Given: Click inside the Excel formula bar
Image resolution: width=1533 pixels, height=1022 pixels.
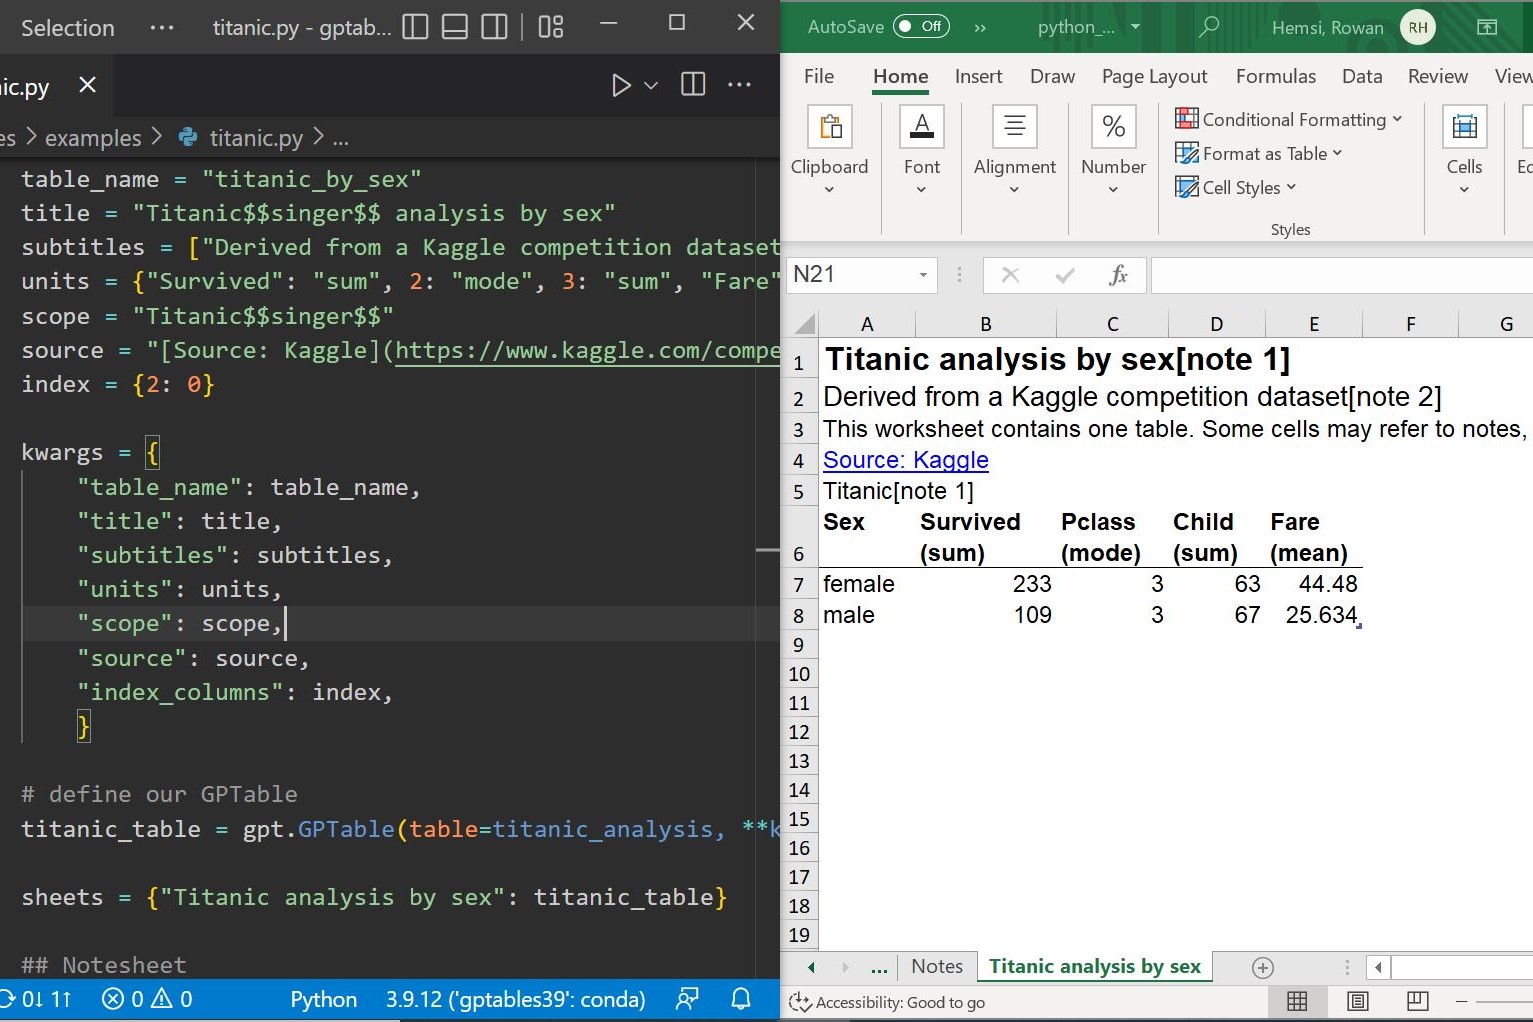Looking at the screenshot, I should point(1340,275).
